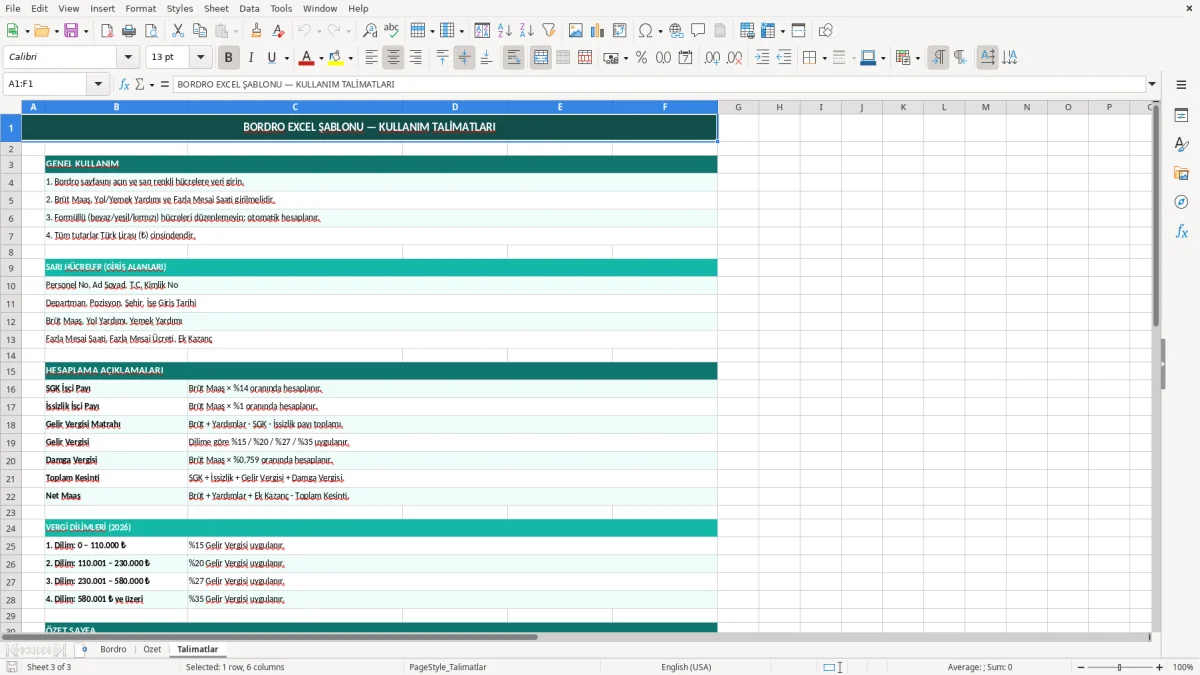The width and height of the screenshot is (1200, 675).
Task: Insert a chart
Action: pyautogui.click(x=598, y=30)
